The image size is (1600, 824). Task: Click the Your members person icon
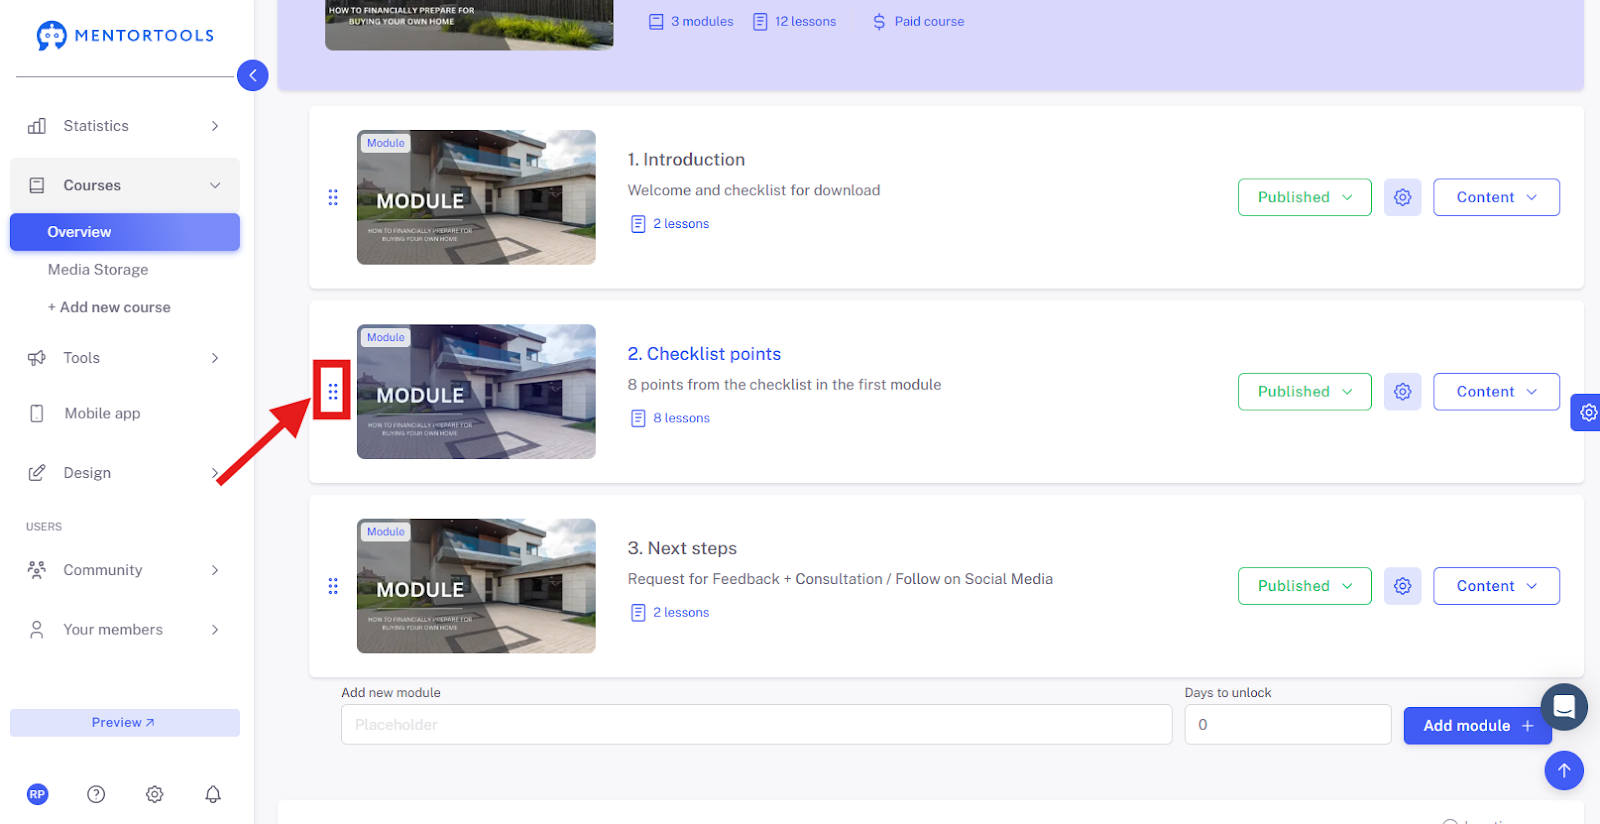point(37,629)
